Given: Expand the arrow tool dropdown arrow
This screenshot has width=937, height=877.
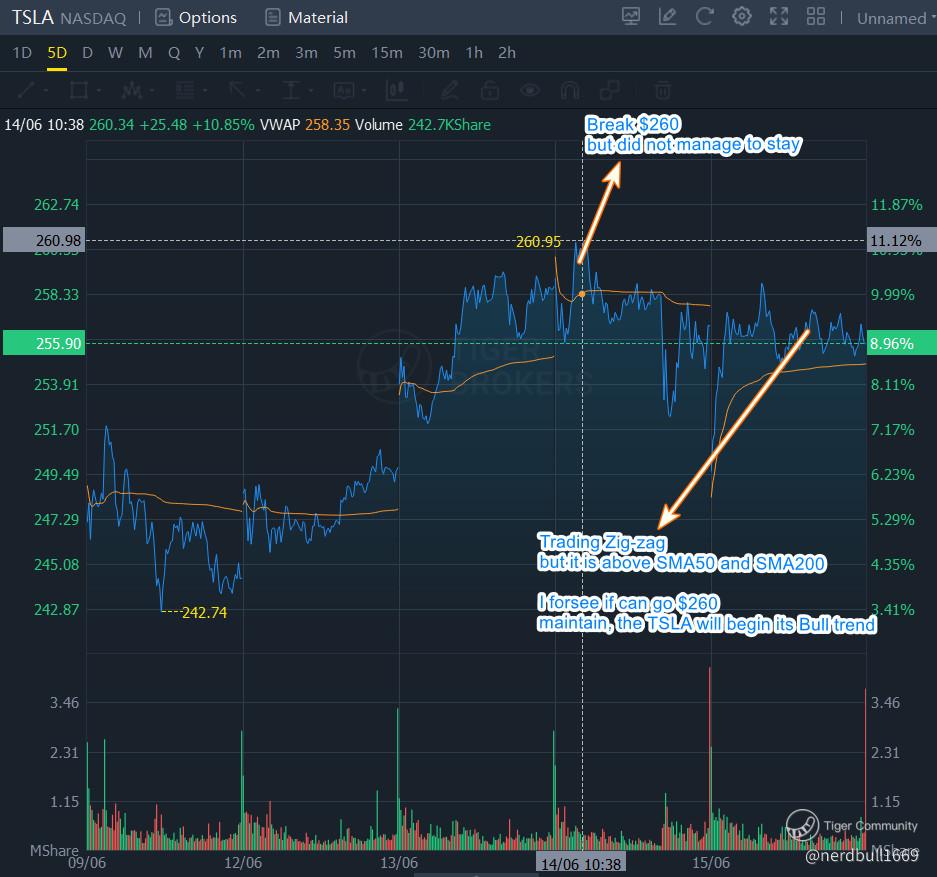Looking at the screenshot, I should (258, 91).
